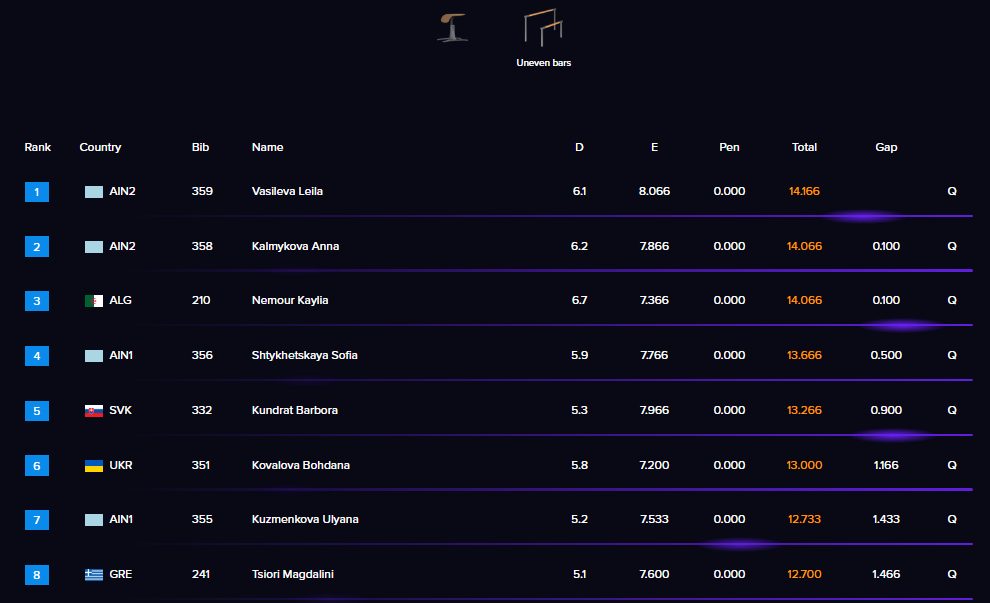Click bib number 210
Image resolution: width=990 pixels, height=603 pixels.
(x=201, y=301)
